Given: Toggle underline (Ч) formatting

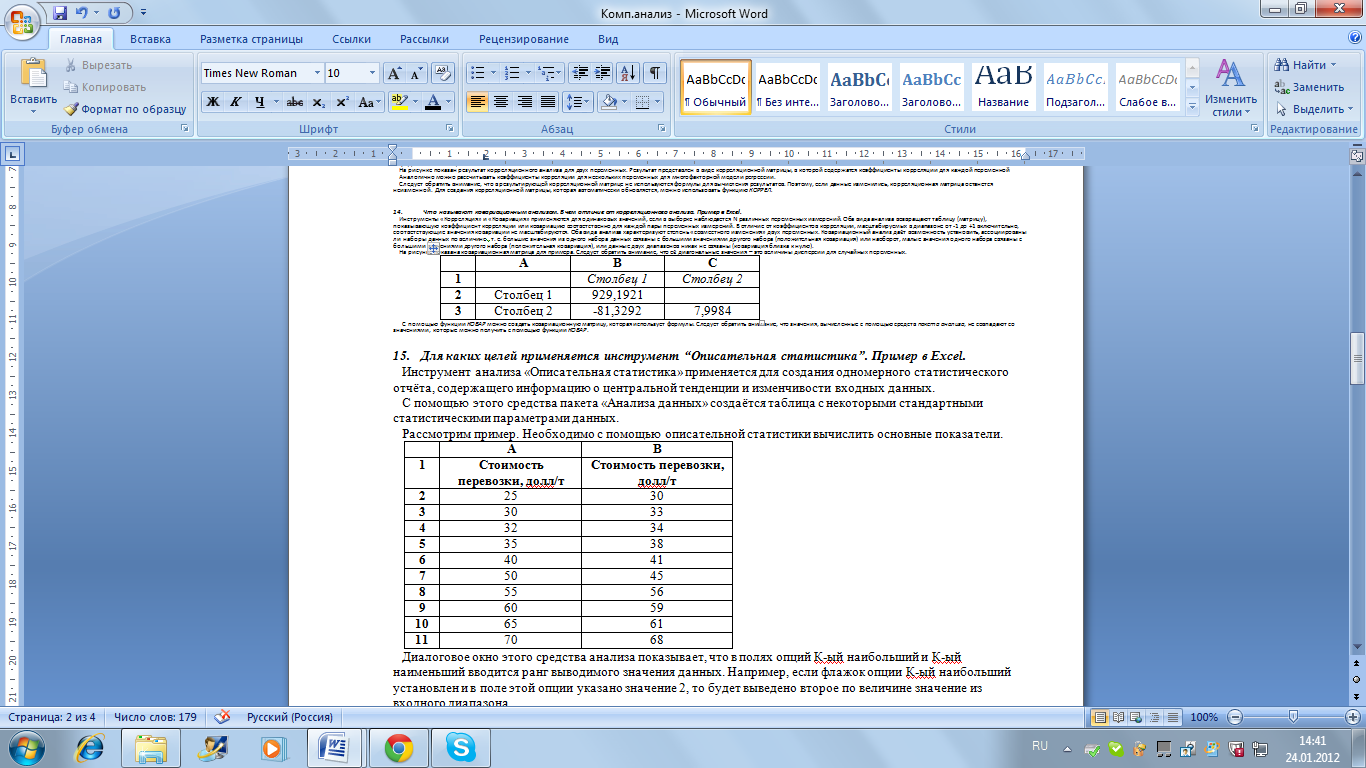Looking at the screenshot, I should [260, 102].
